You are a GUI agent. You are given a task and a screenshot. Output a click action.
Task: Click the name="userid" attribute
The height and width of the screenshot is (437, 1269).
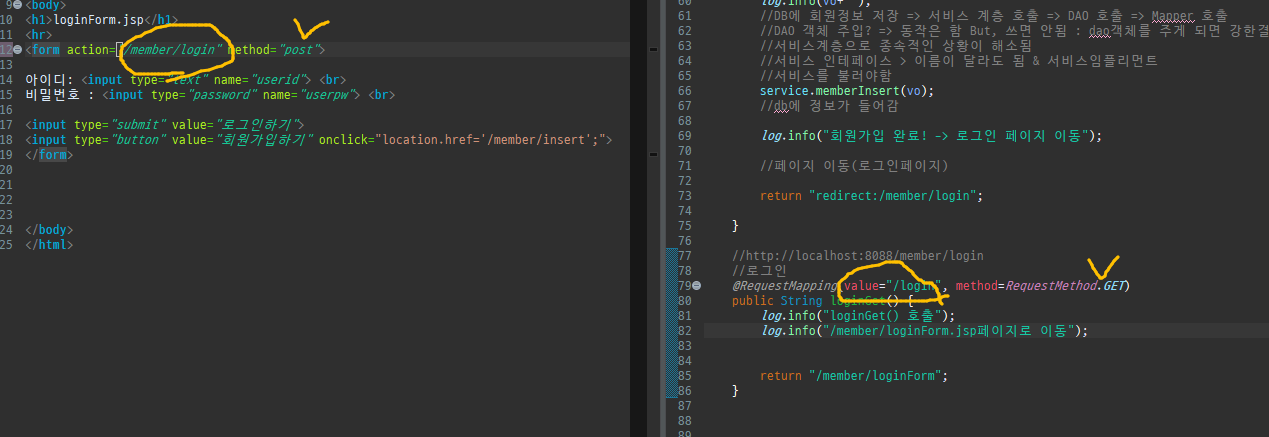pos(262,79)
